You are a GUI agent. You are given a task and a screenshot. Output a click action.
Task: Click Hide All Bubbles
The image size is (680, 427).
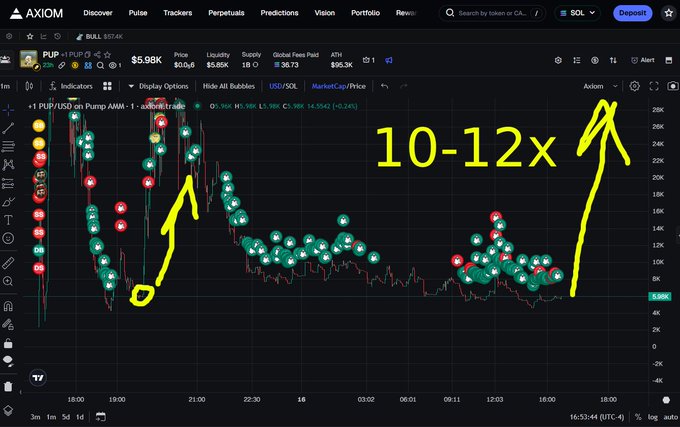coord(229,86)
